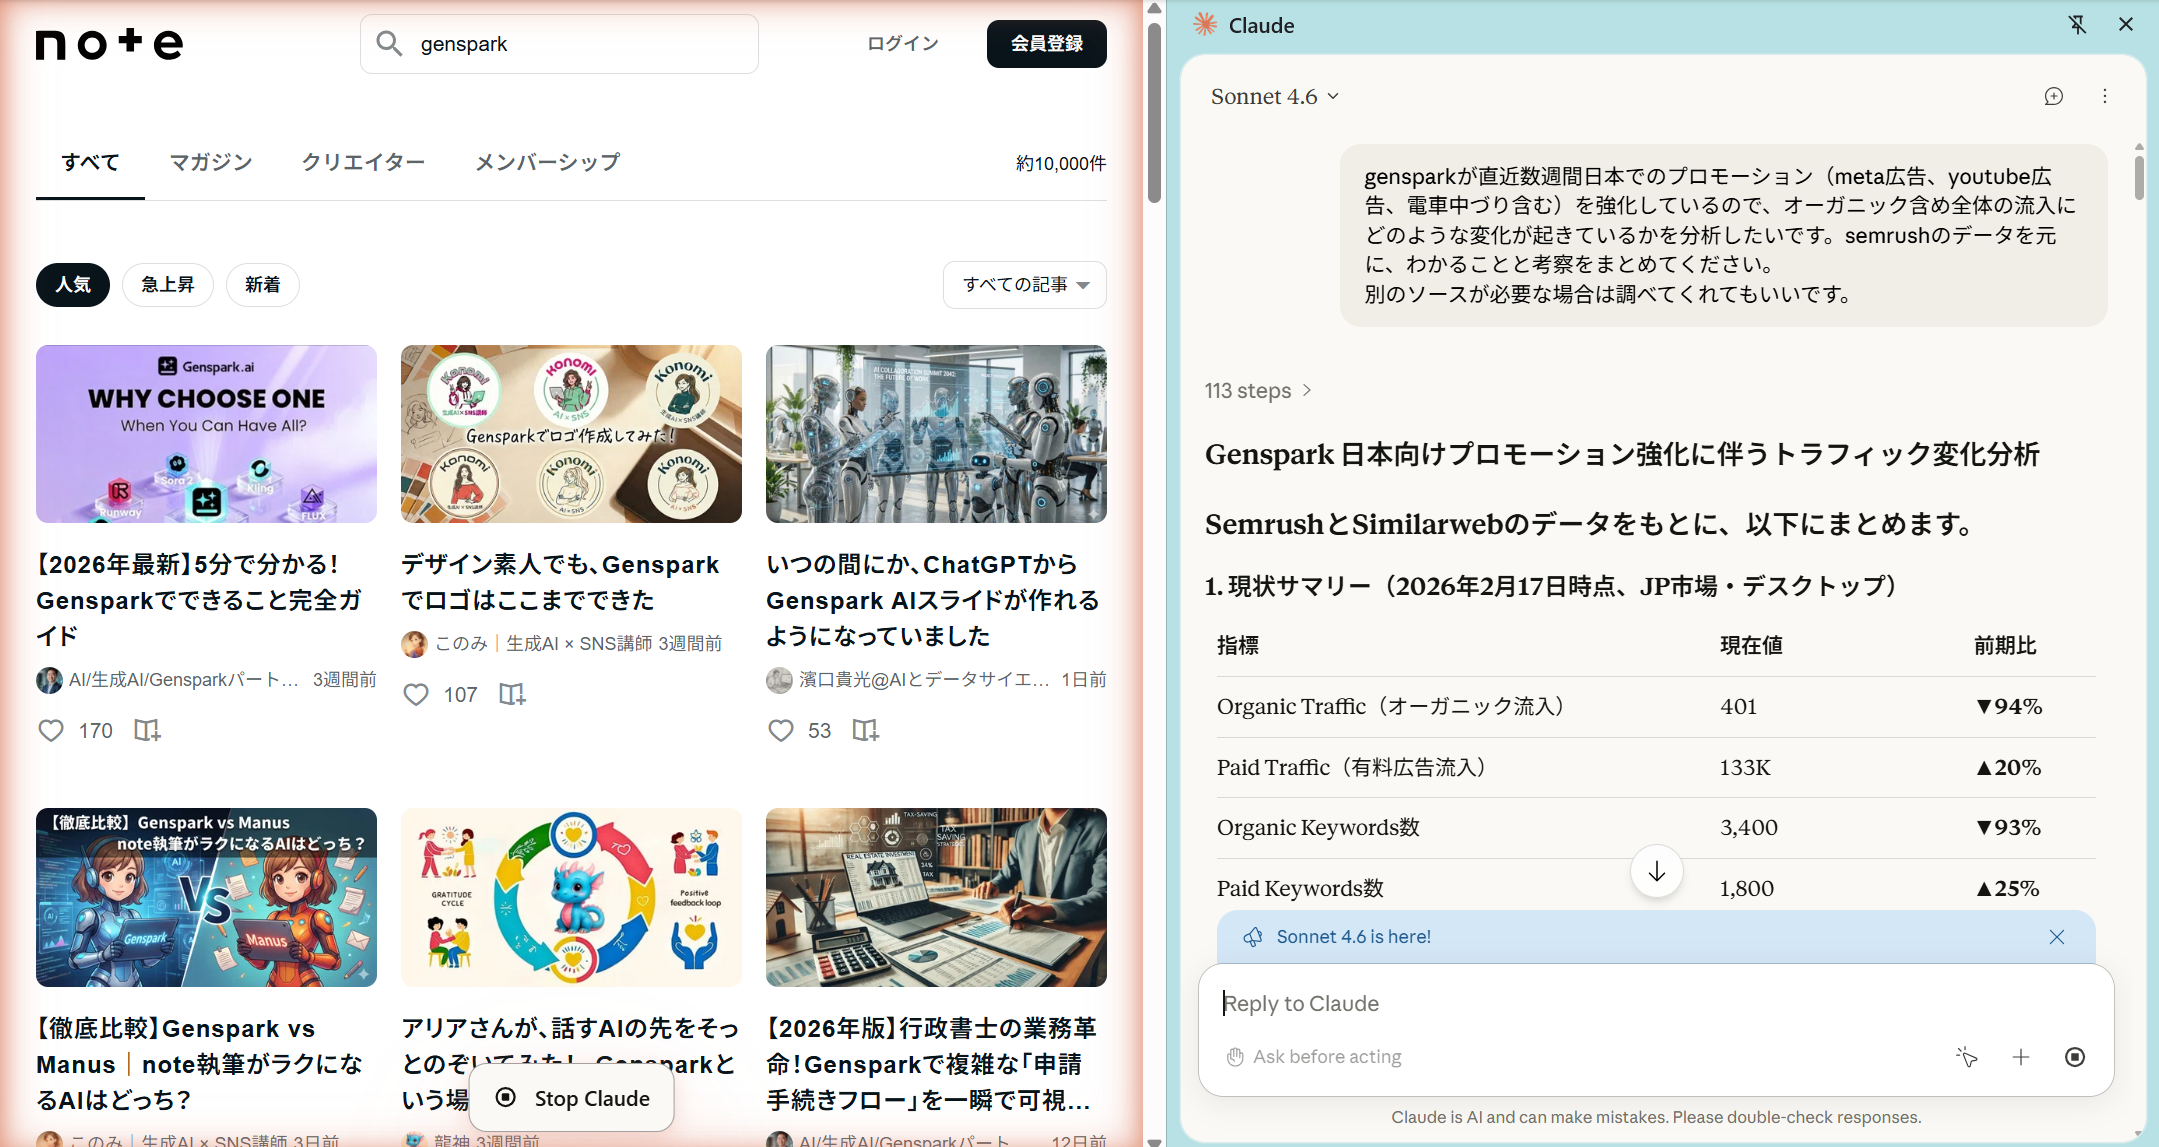
Task: Toggle the Ask before acting mode
Action: pyautogui.click(x=1313, y=1056)
